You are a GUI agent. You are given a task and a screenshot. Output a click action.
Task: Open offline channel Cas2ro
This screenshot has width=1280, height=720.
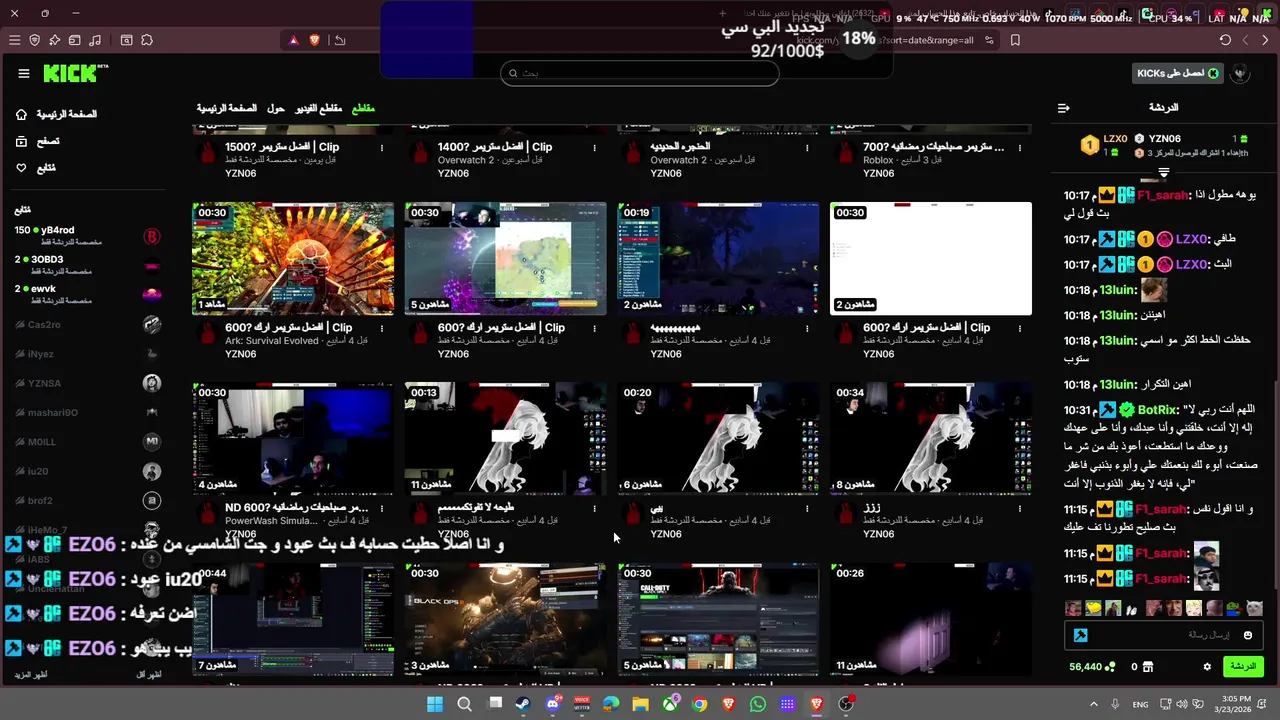[x=88, y=324]
